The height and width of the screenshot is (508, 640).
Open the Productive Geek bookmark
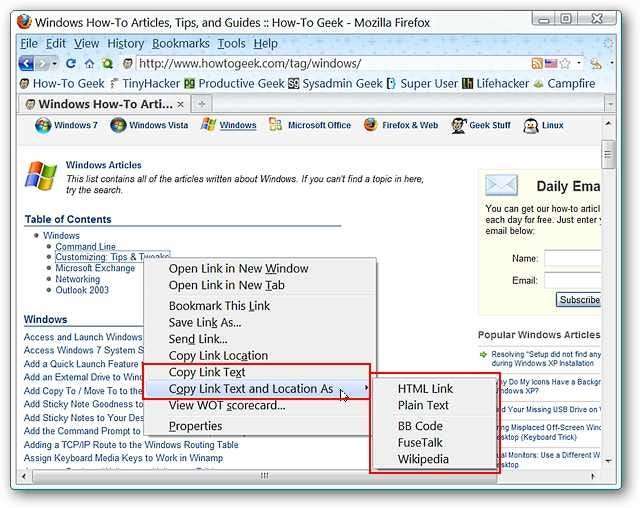pos(234,84)
